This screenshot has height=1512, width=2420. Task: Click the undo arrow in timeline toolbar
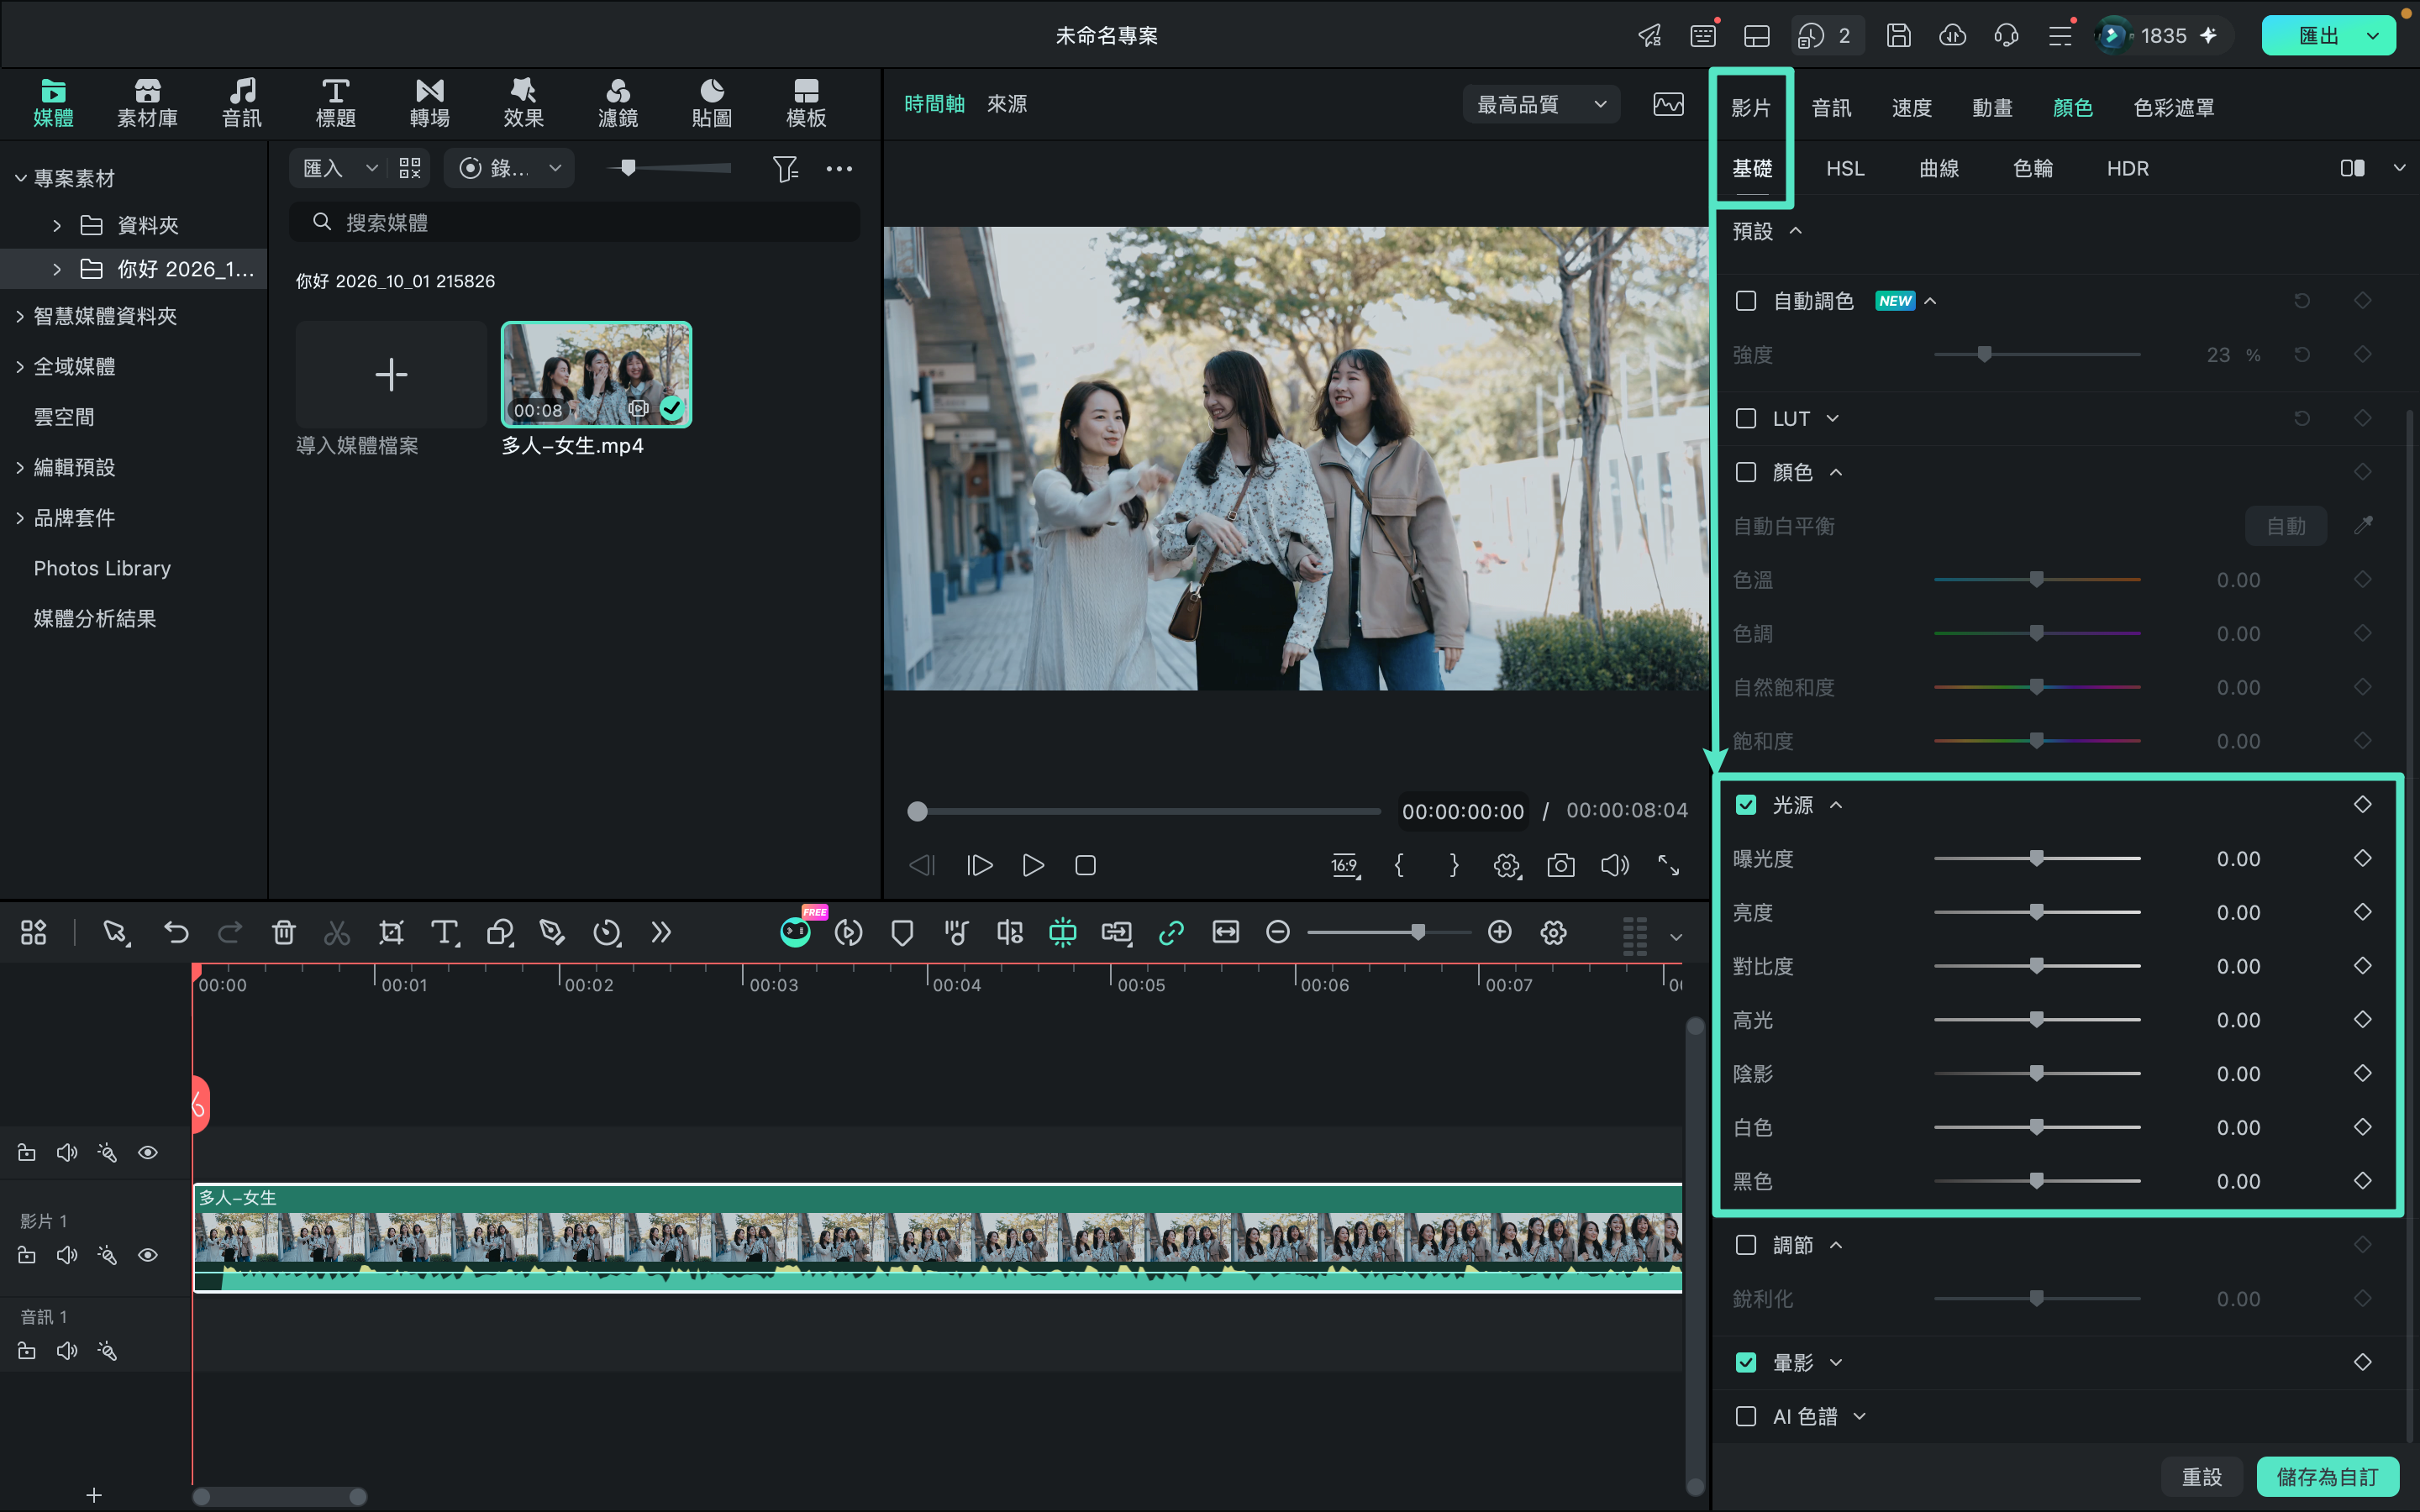point(176,933)
